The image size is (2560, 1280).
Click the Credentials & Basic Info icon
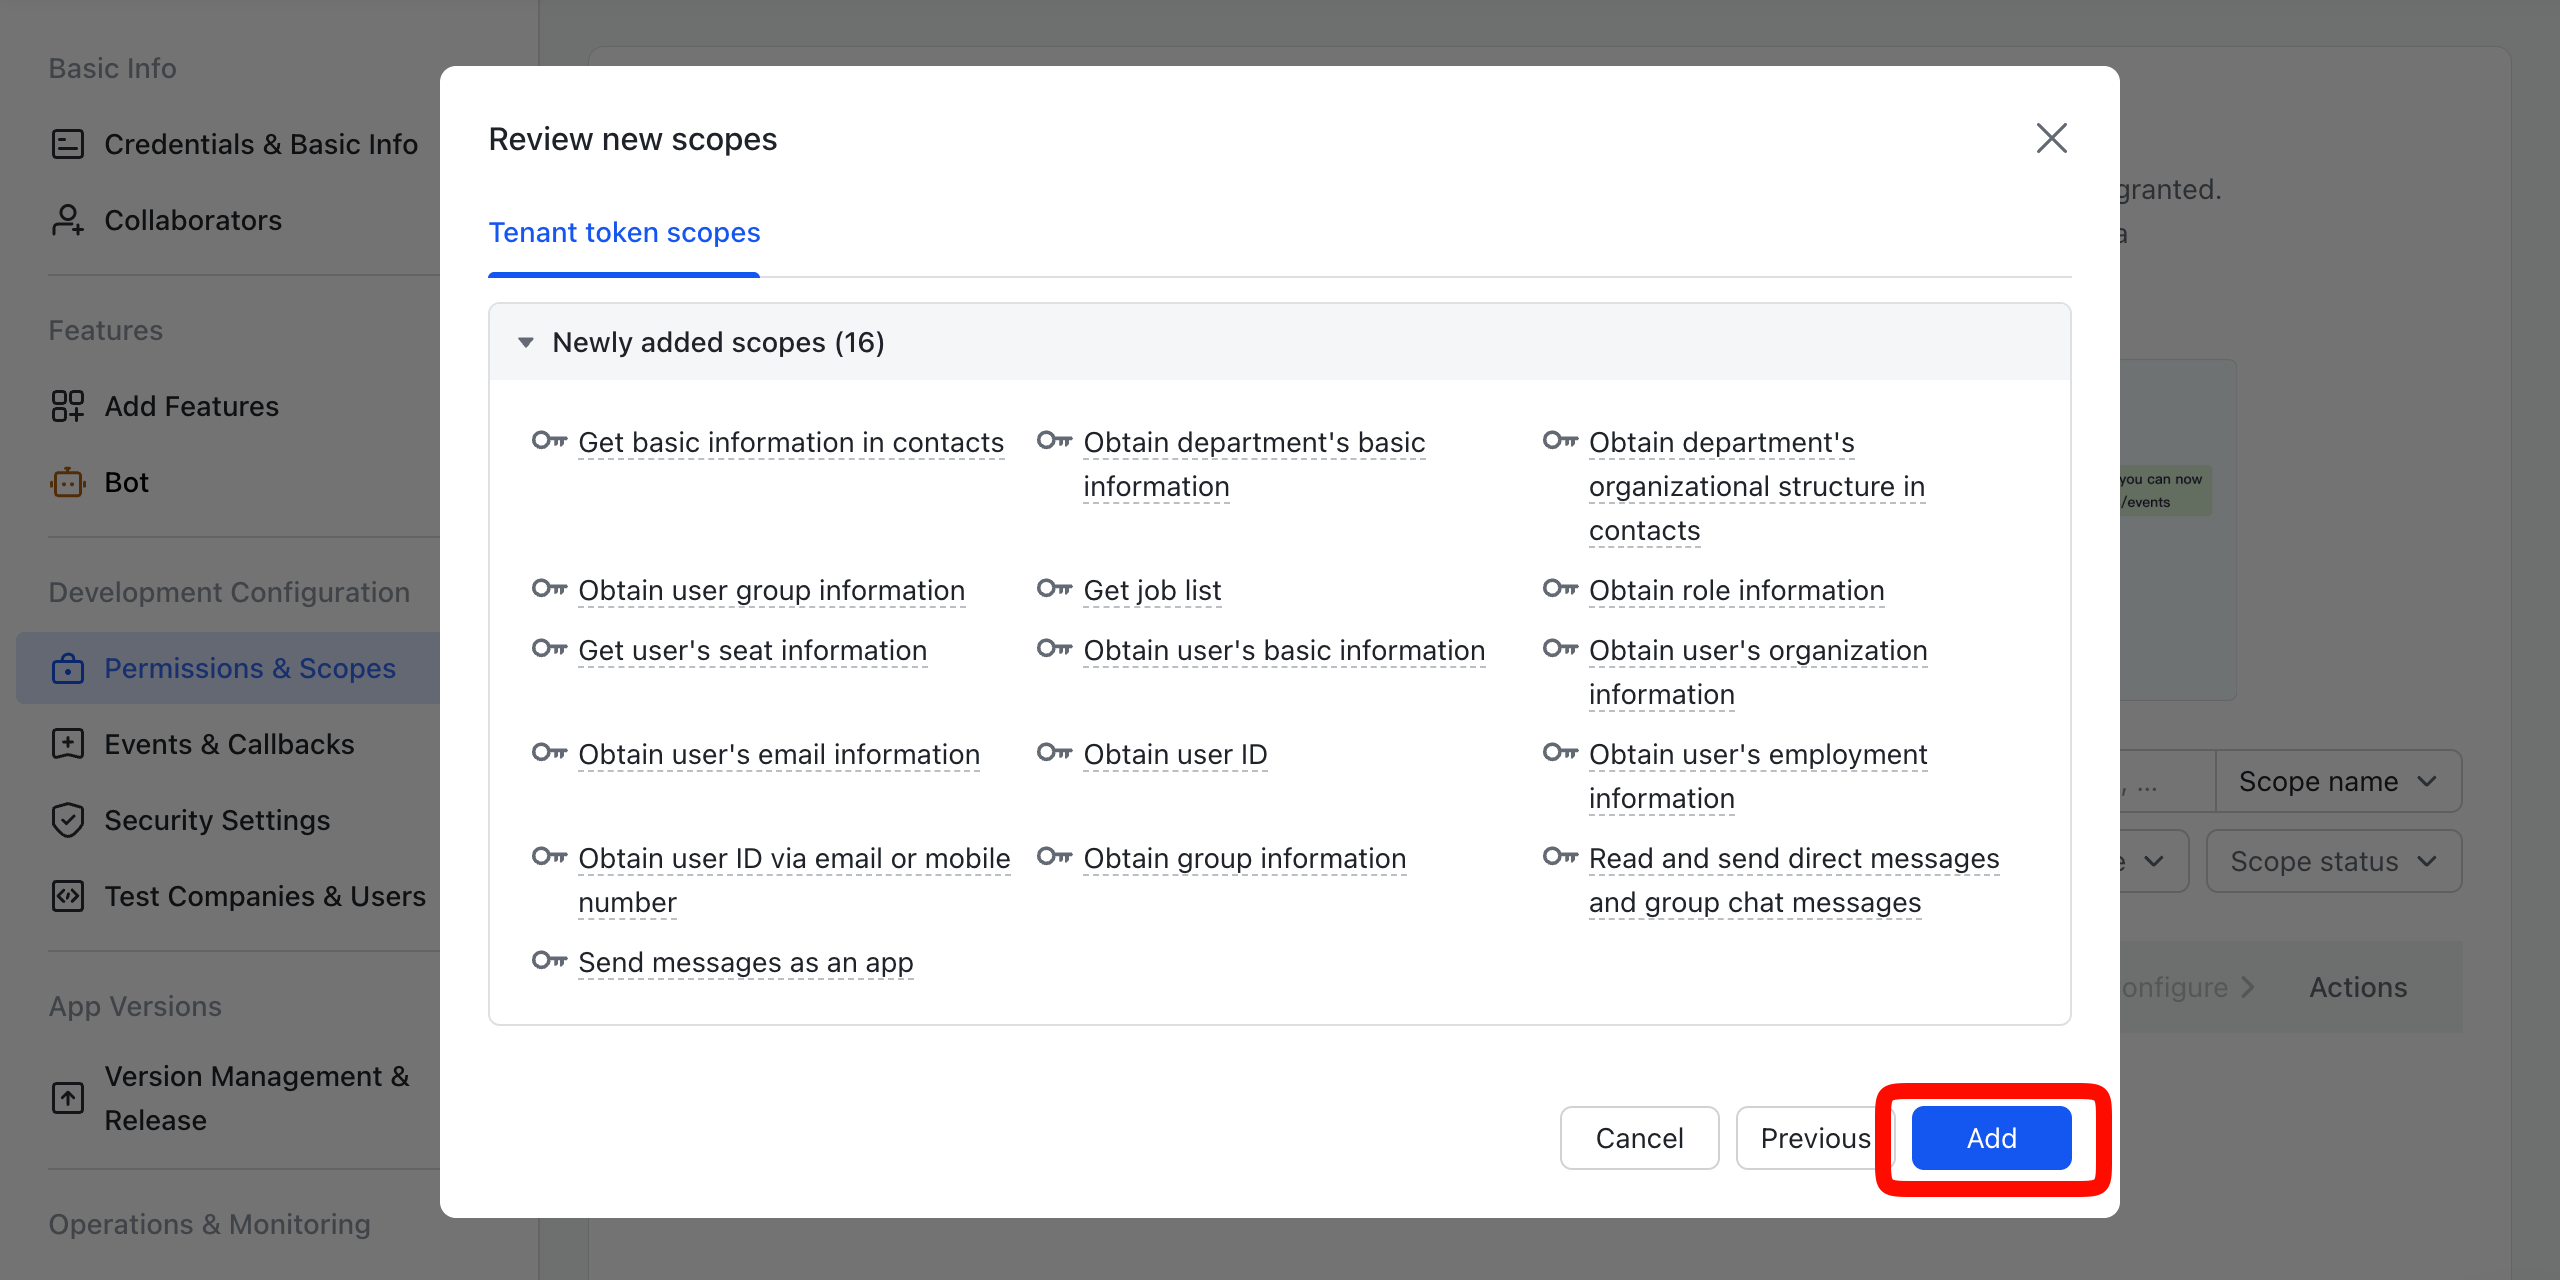pyautogui.click(x=67, y=144)
